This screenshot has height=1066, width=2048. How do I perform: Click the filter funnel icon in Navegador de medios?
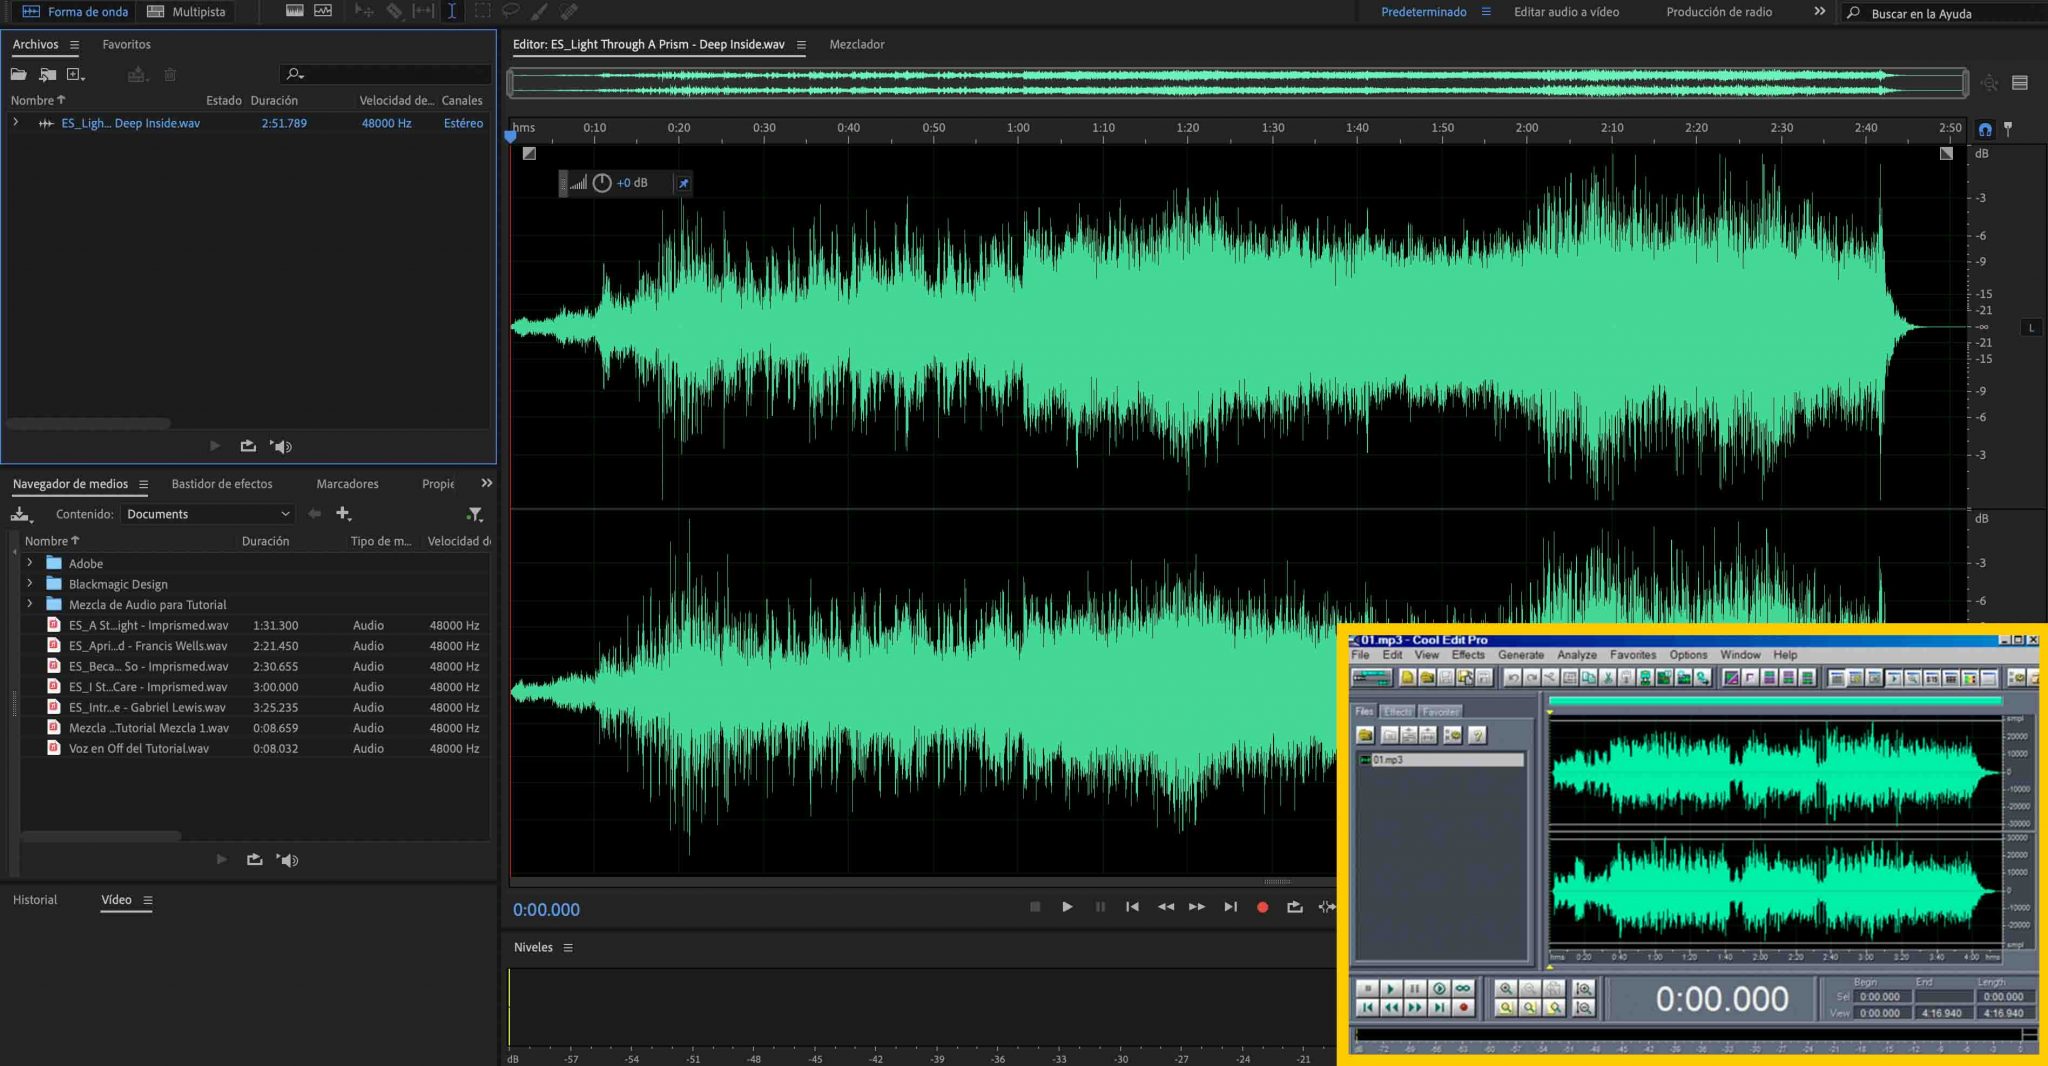(x=475, y=514)
